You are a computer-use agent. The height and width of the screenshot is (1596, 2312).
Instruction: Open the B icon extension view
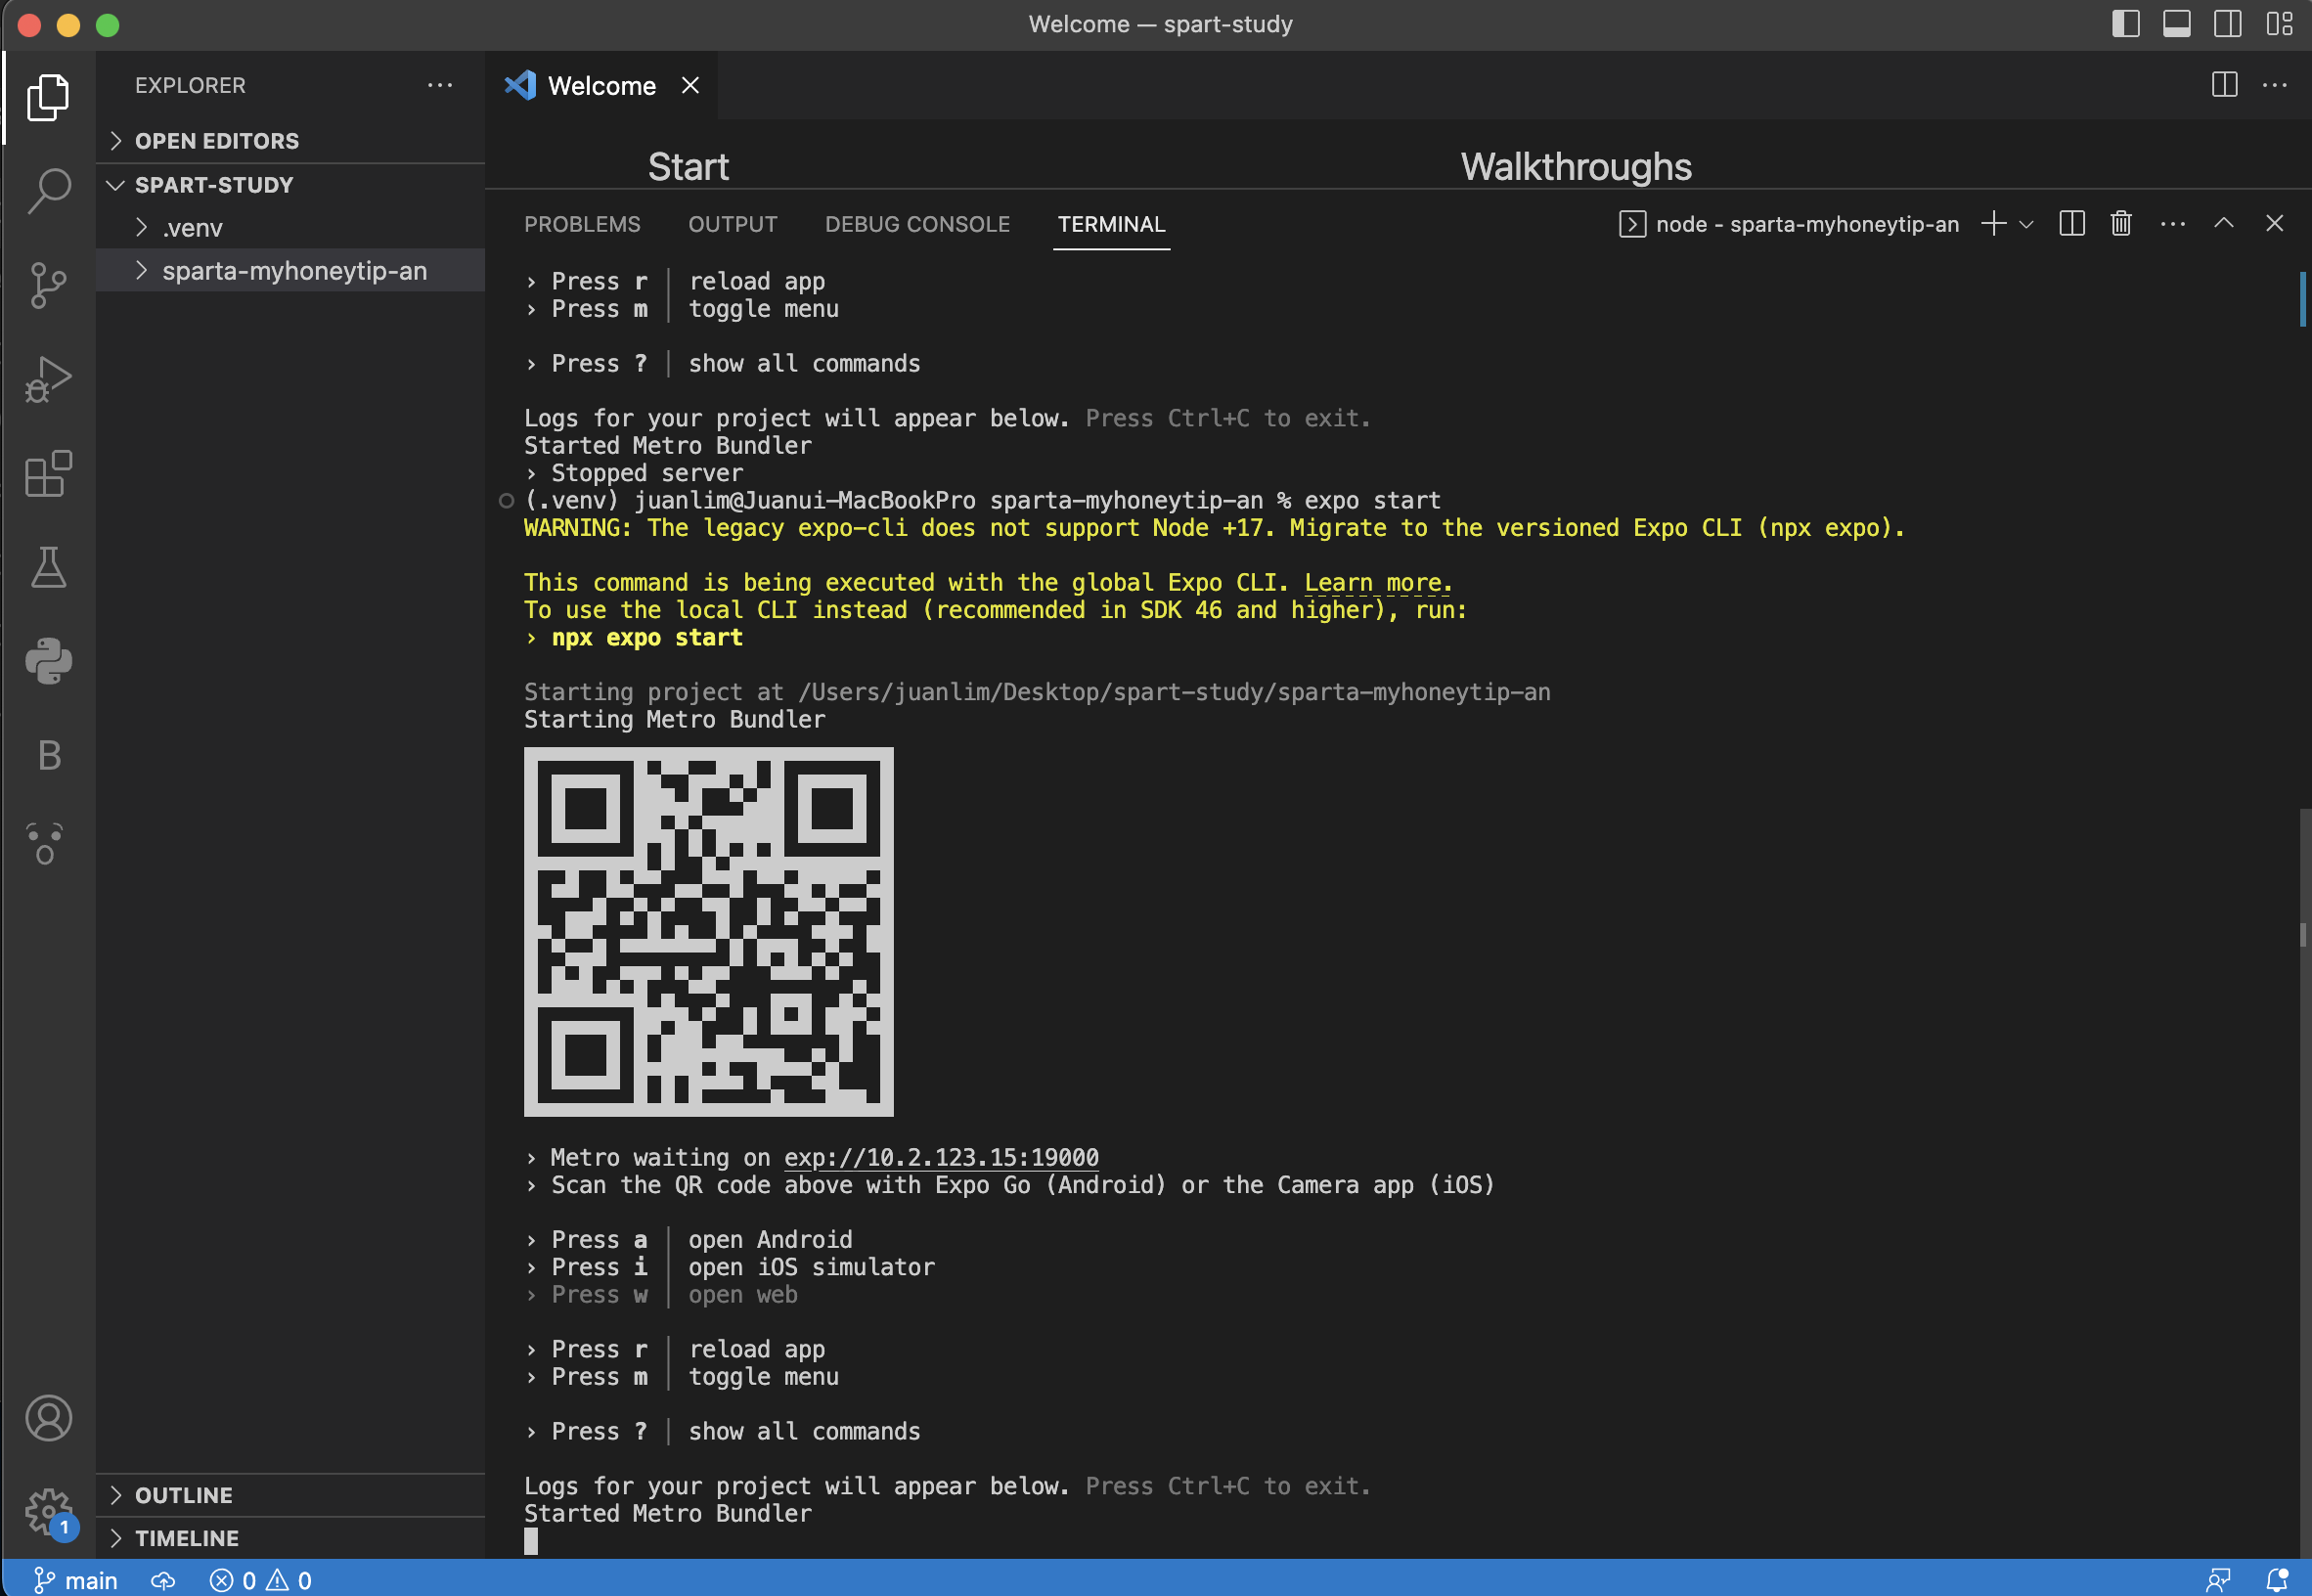coord(48,755)
